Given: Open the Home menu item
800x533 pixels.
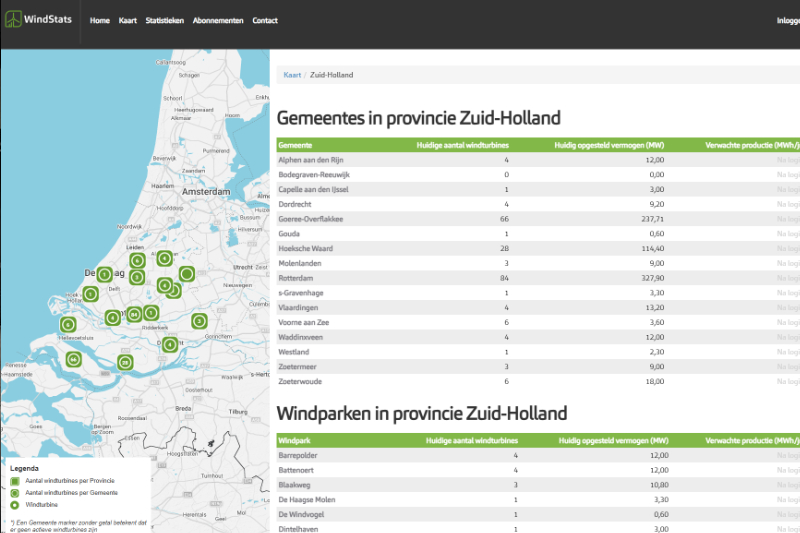Looking at the screenshot, I should coord(99,20).
